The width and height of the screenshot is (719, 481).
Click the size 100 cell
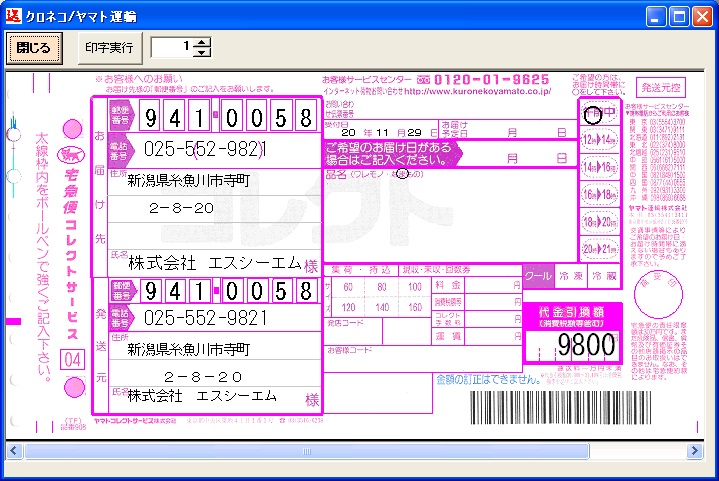point(415,287)
